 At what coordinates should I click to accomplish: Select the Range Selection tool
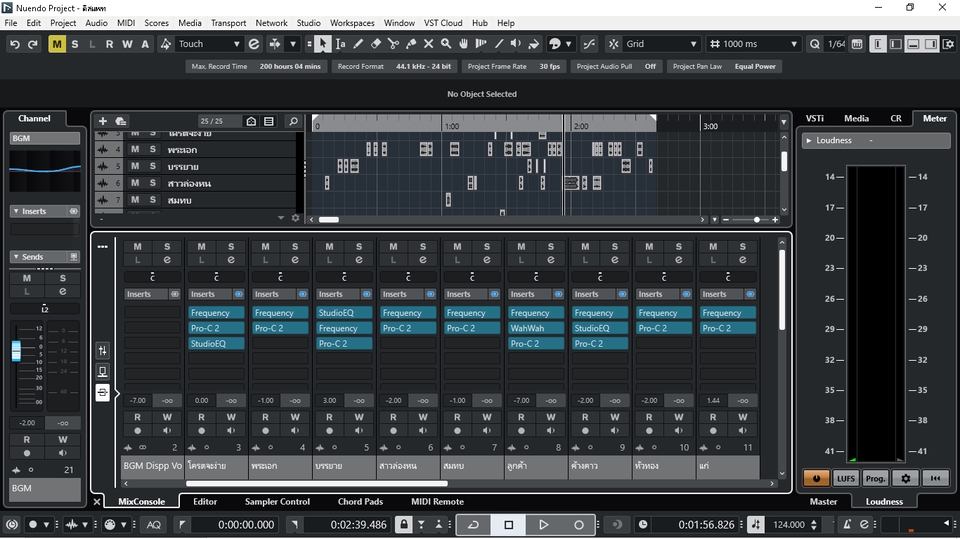340,44
